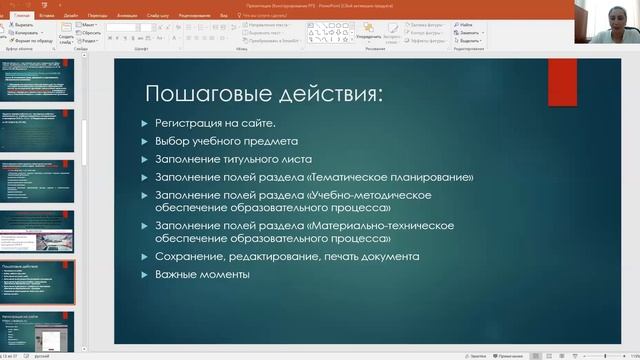Select last visible thumbnail 'Регистрация на сайте'
Image resolution: width=640 pixels, height=360 pixels.
(37, 332)
